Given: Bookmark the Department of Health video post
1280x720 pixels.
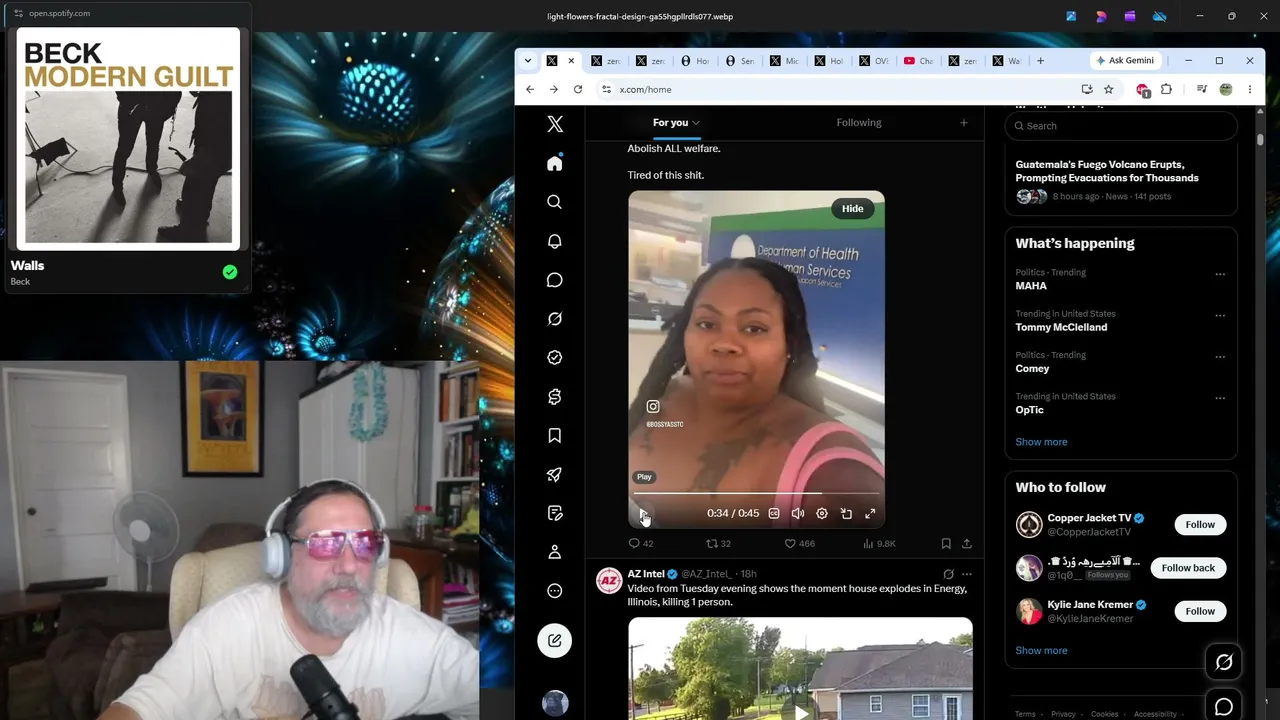Looking at the screenshot, I should tap(946, 544).
